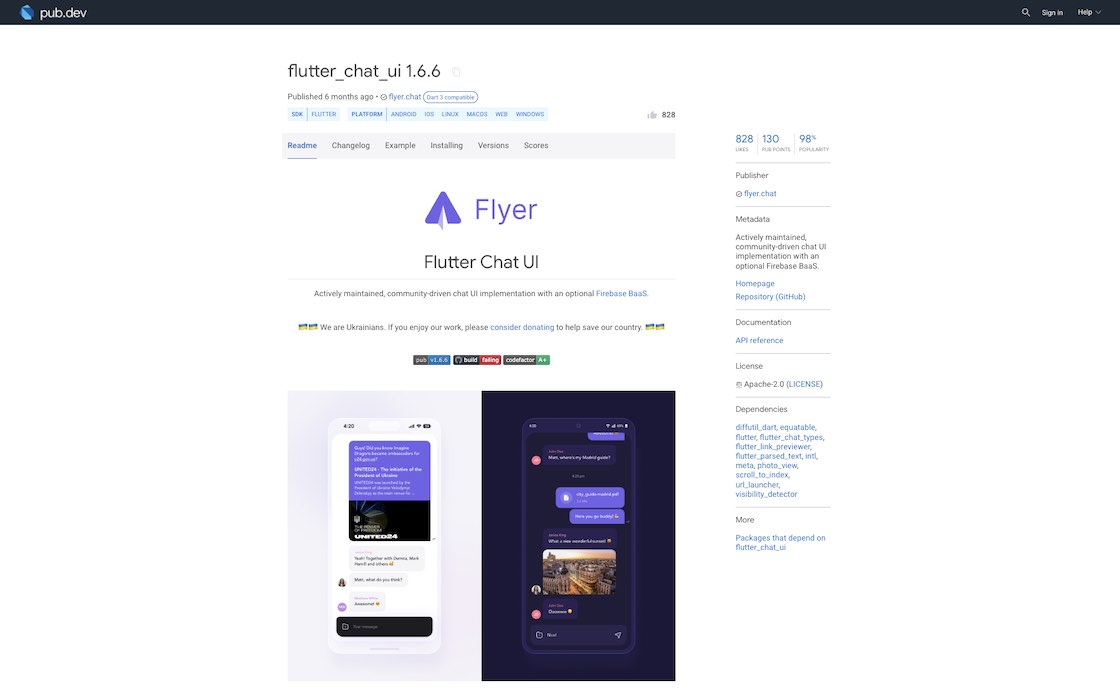The image size is (1120, 700).
Task: Click the Apache-2.0 license text
Action: click(x=764, y=384)
